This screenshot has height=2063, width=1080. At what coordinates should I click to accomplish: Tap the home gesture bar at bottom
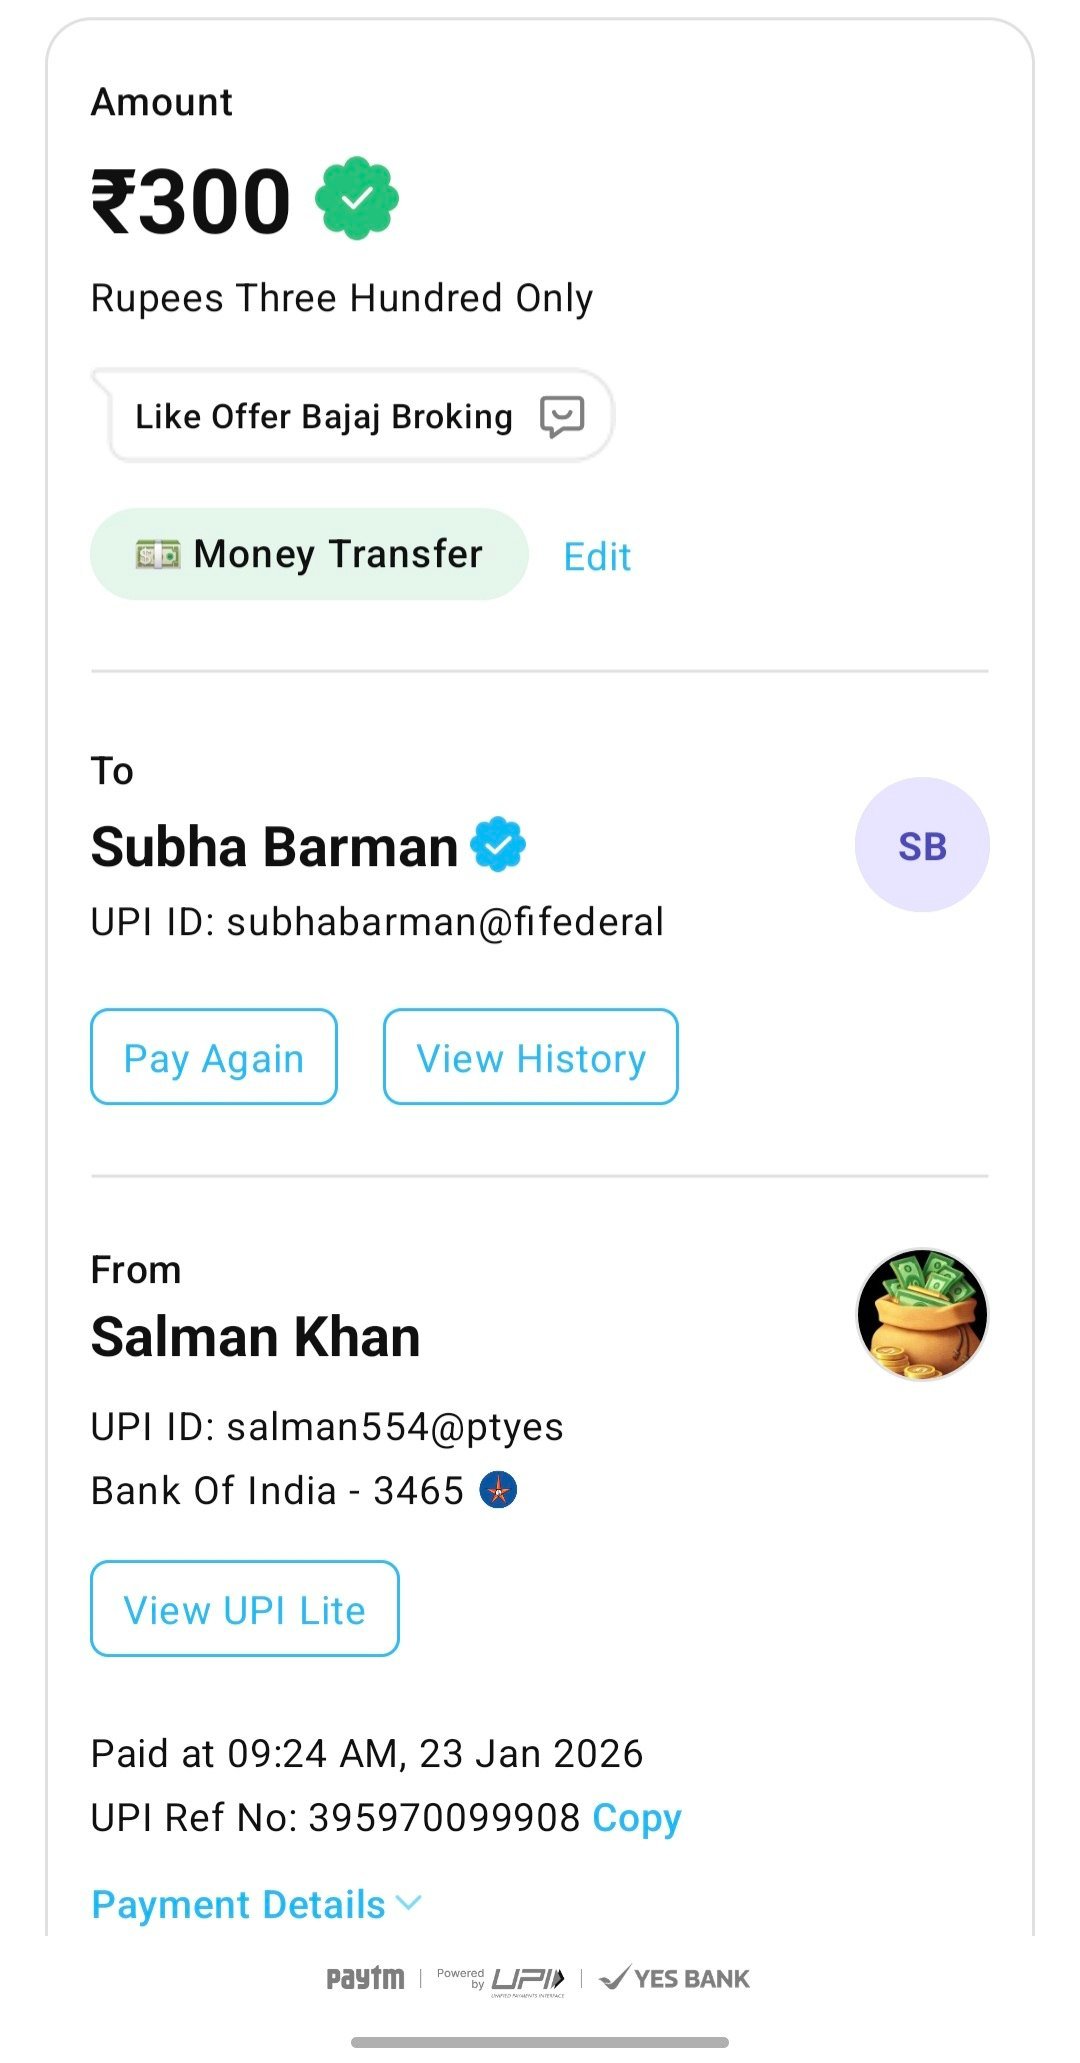coord(540,2042)
